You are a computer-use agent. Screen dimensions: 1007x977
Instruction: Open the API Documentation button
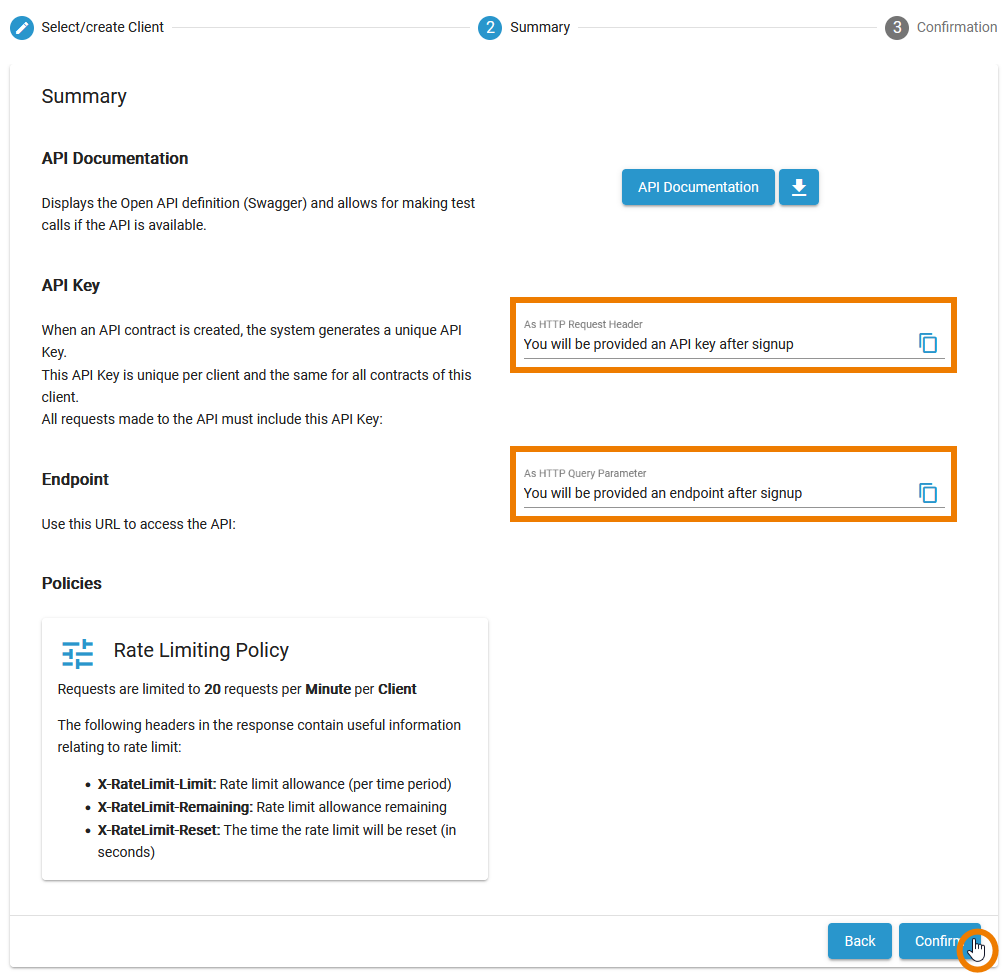click(x=698, y=187)
